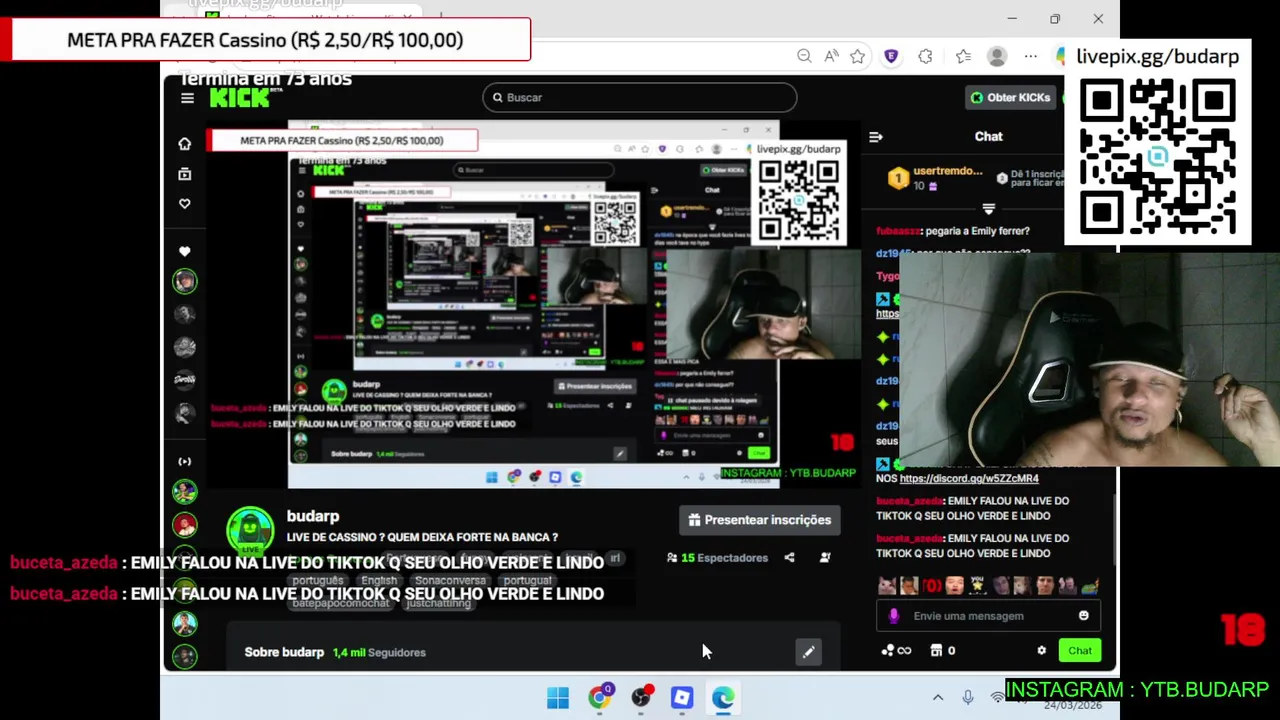1280x720 pixels.
Task: Open the chat shop icon showing 0
Action: (x=942, y=651)
